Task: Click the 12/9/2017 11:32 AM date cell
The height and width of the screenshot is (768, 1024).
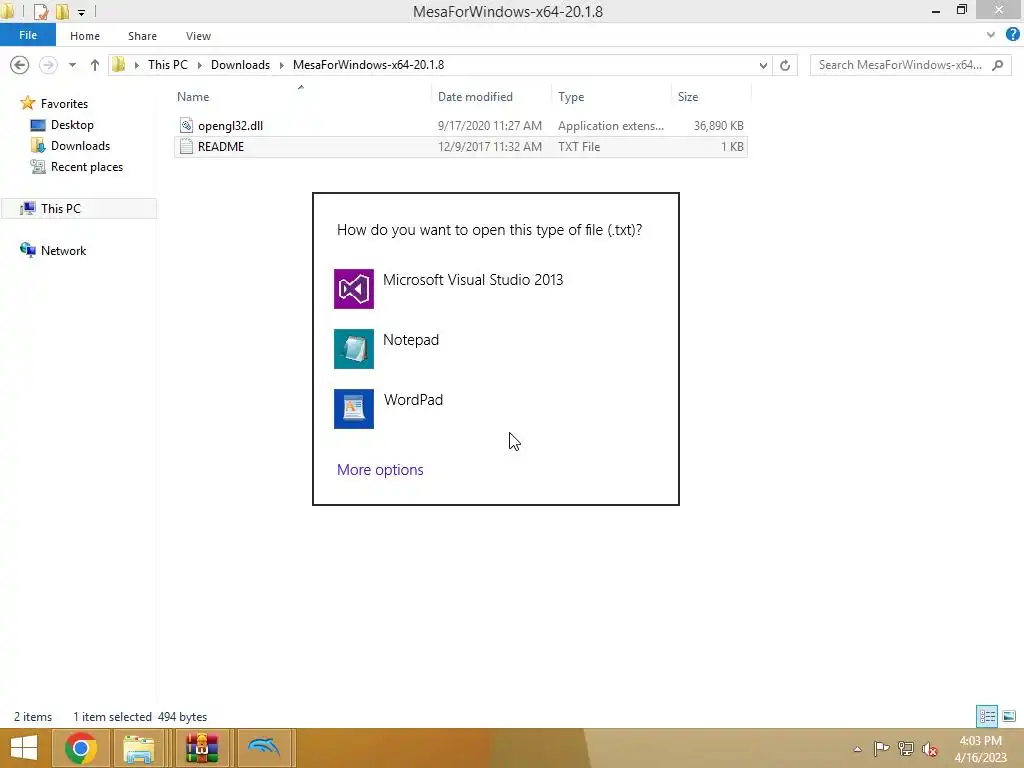Action: (490, 146)
